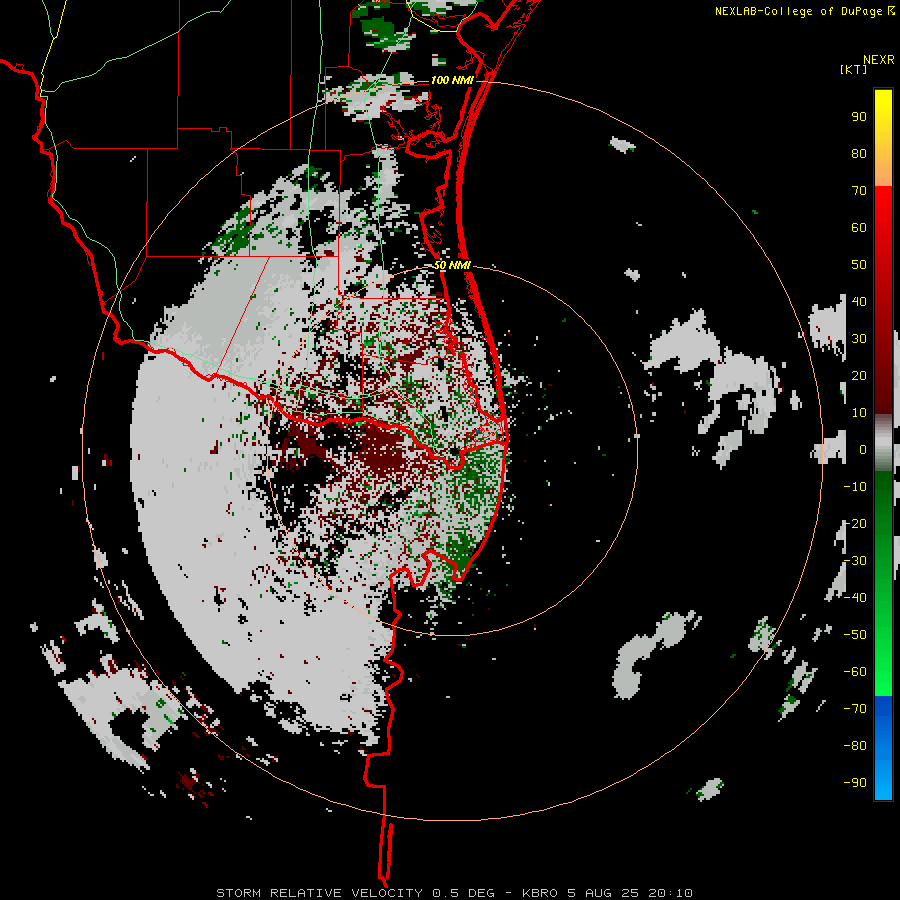The image size is (900, 900).
Task: Click the -80 knot scale value
Action: [x=855, y=746]
